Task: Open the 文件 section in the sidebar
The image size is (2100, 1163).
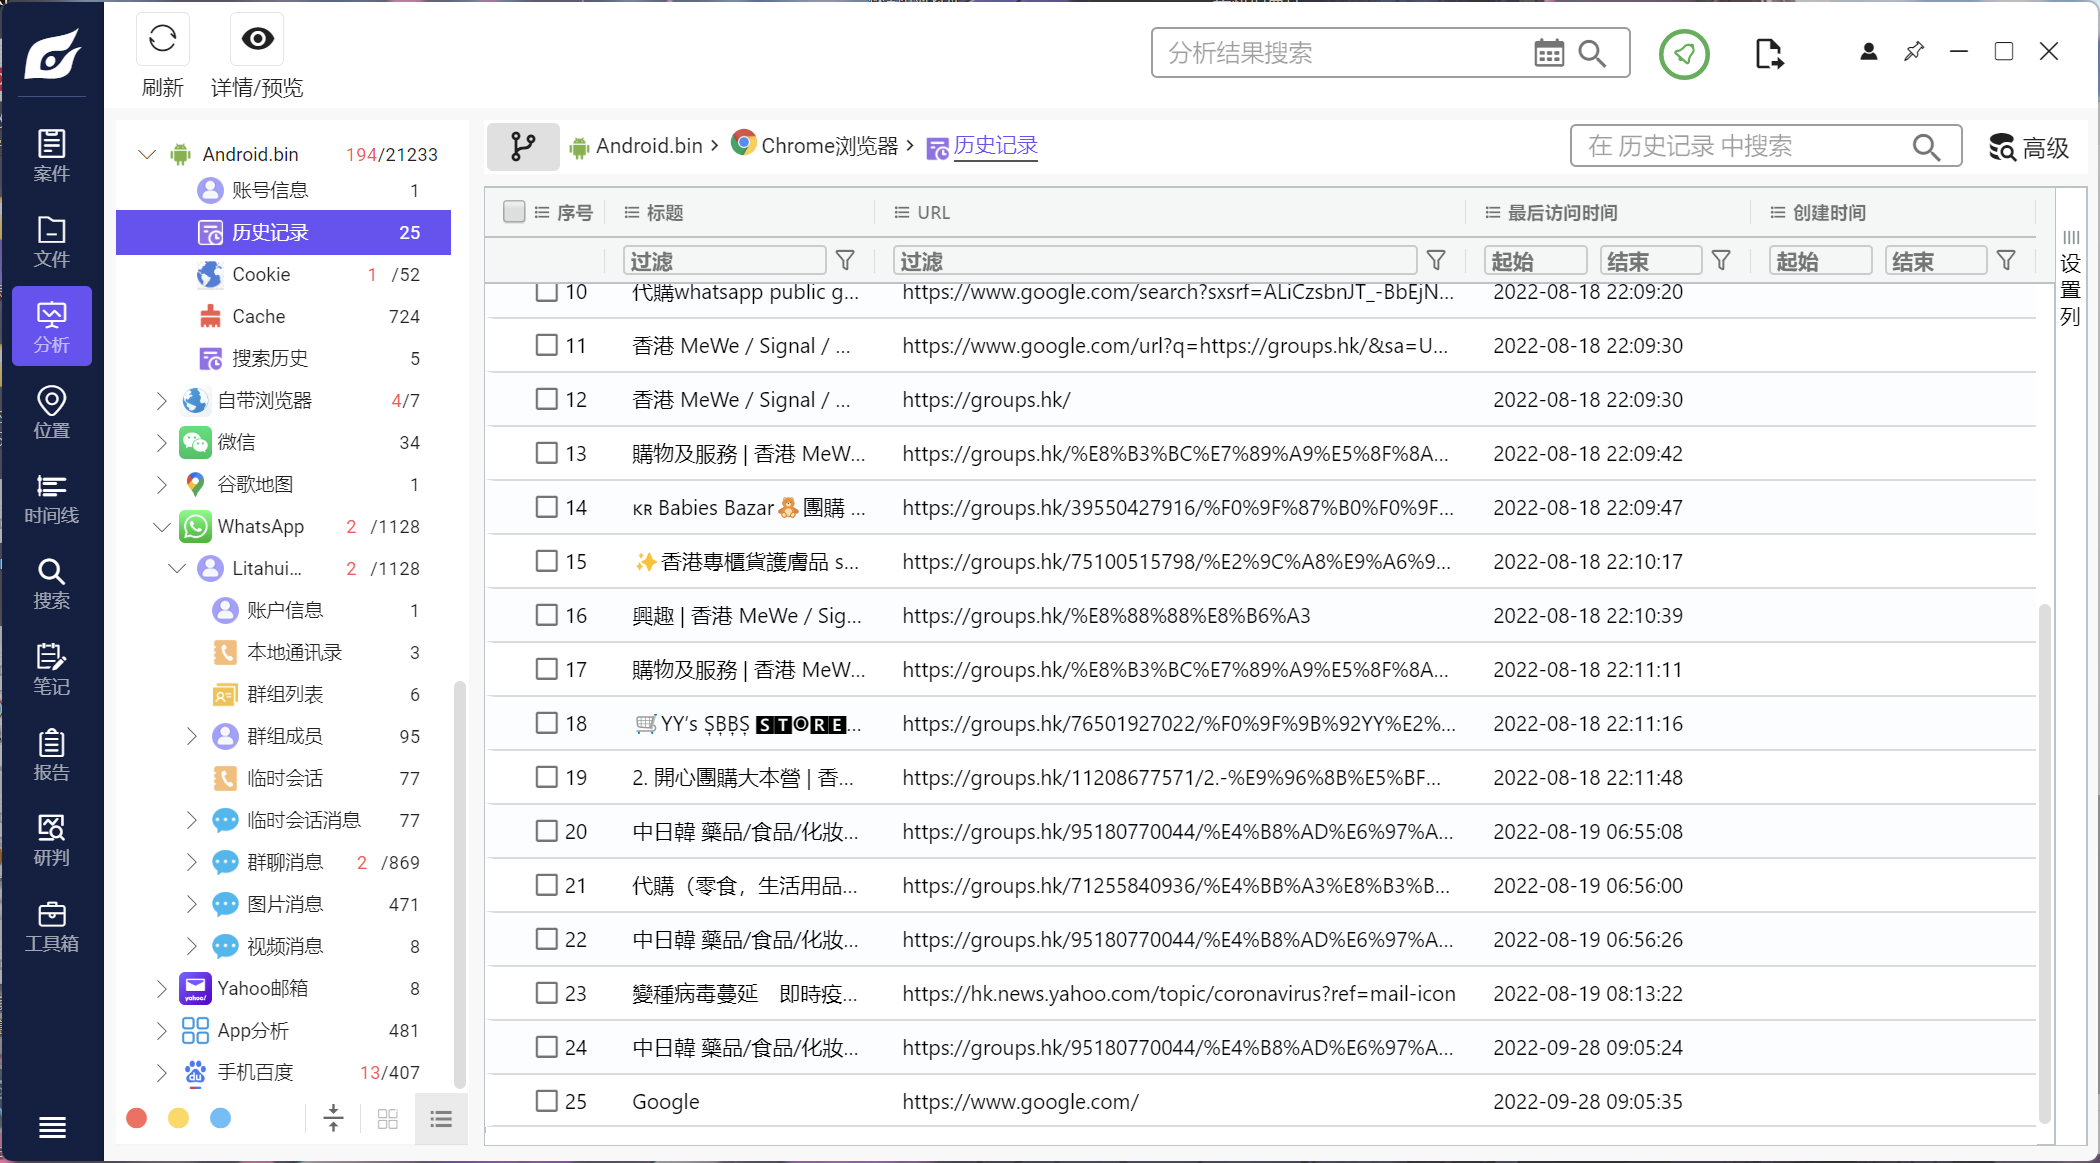Action: click(52, 241)
